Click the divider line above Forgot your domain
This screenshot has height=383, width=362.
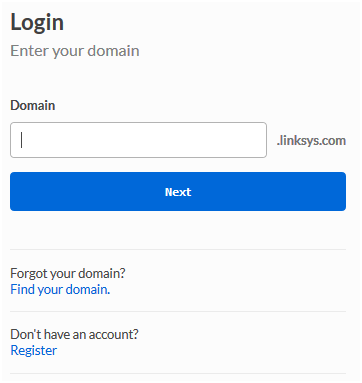coord(178,249)
